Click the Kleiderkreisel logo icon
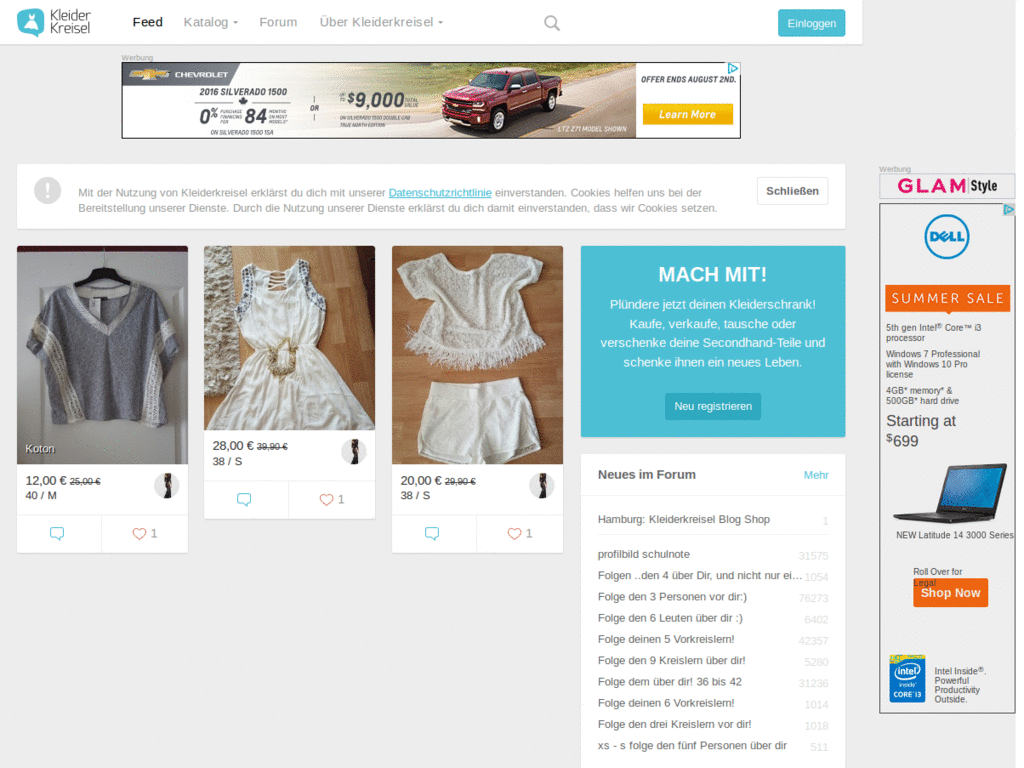 tap(31, 22)
